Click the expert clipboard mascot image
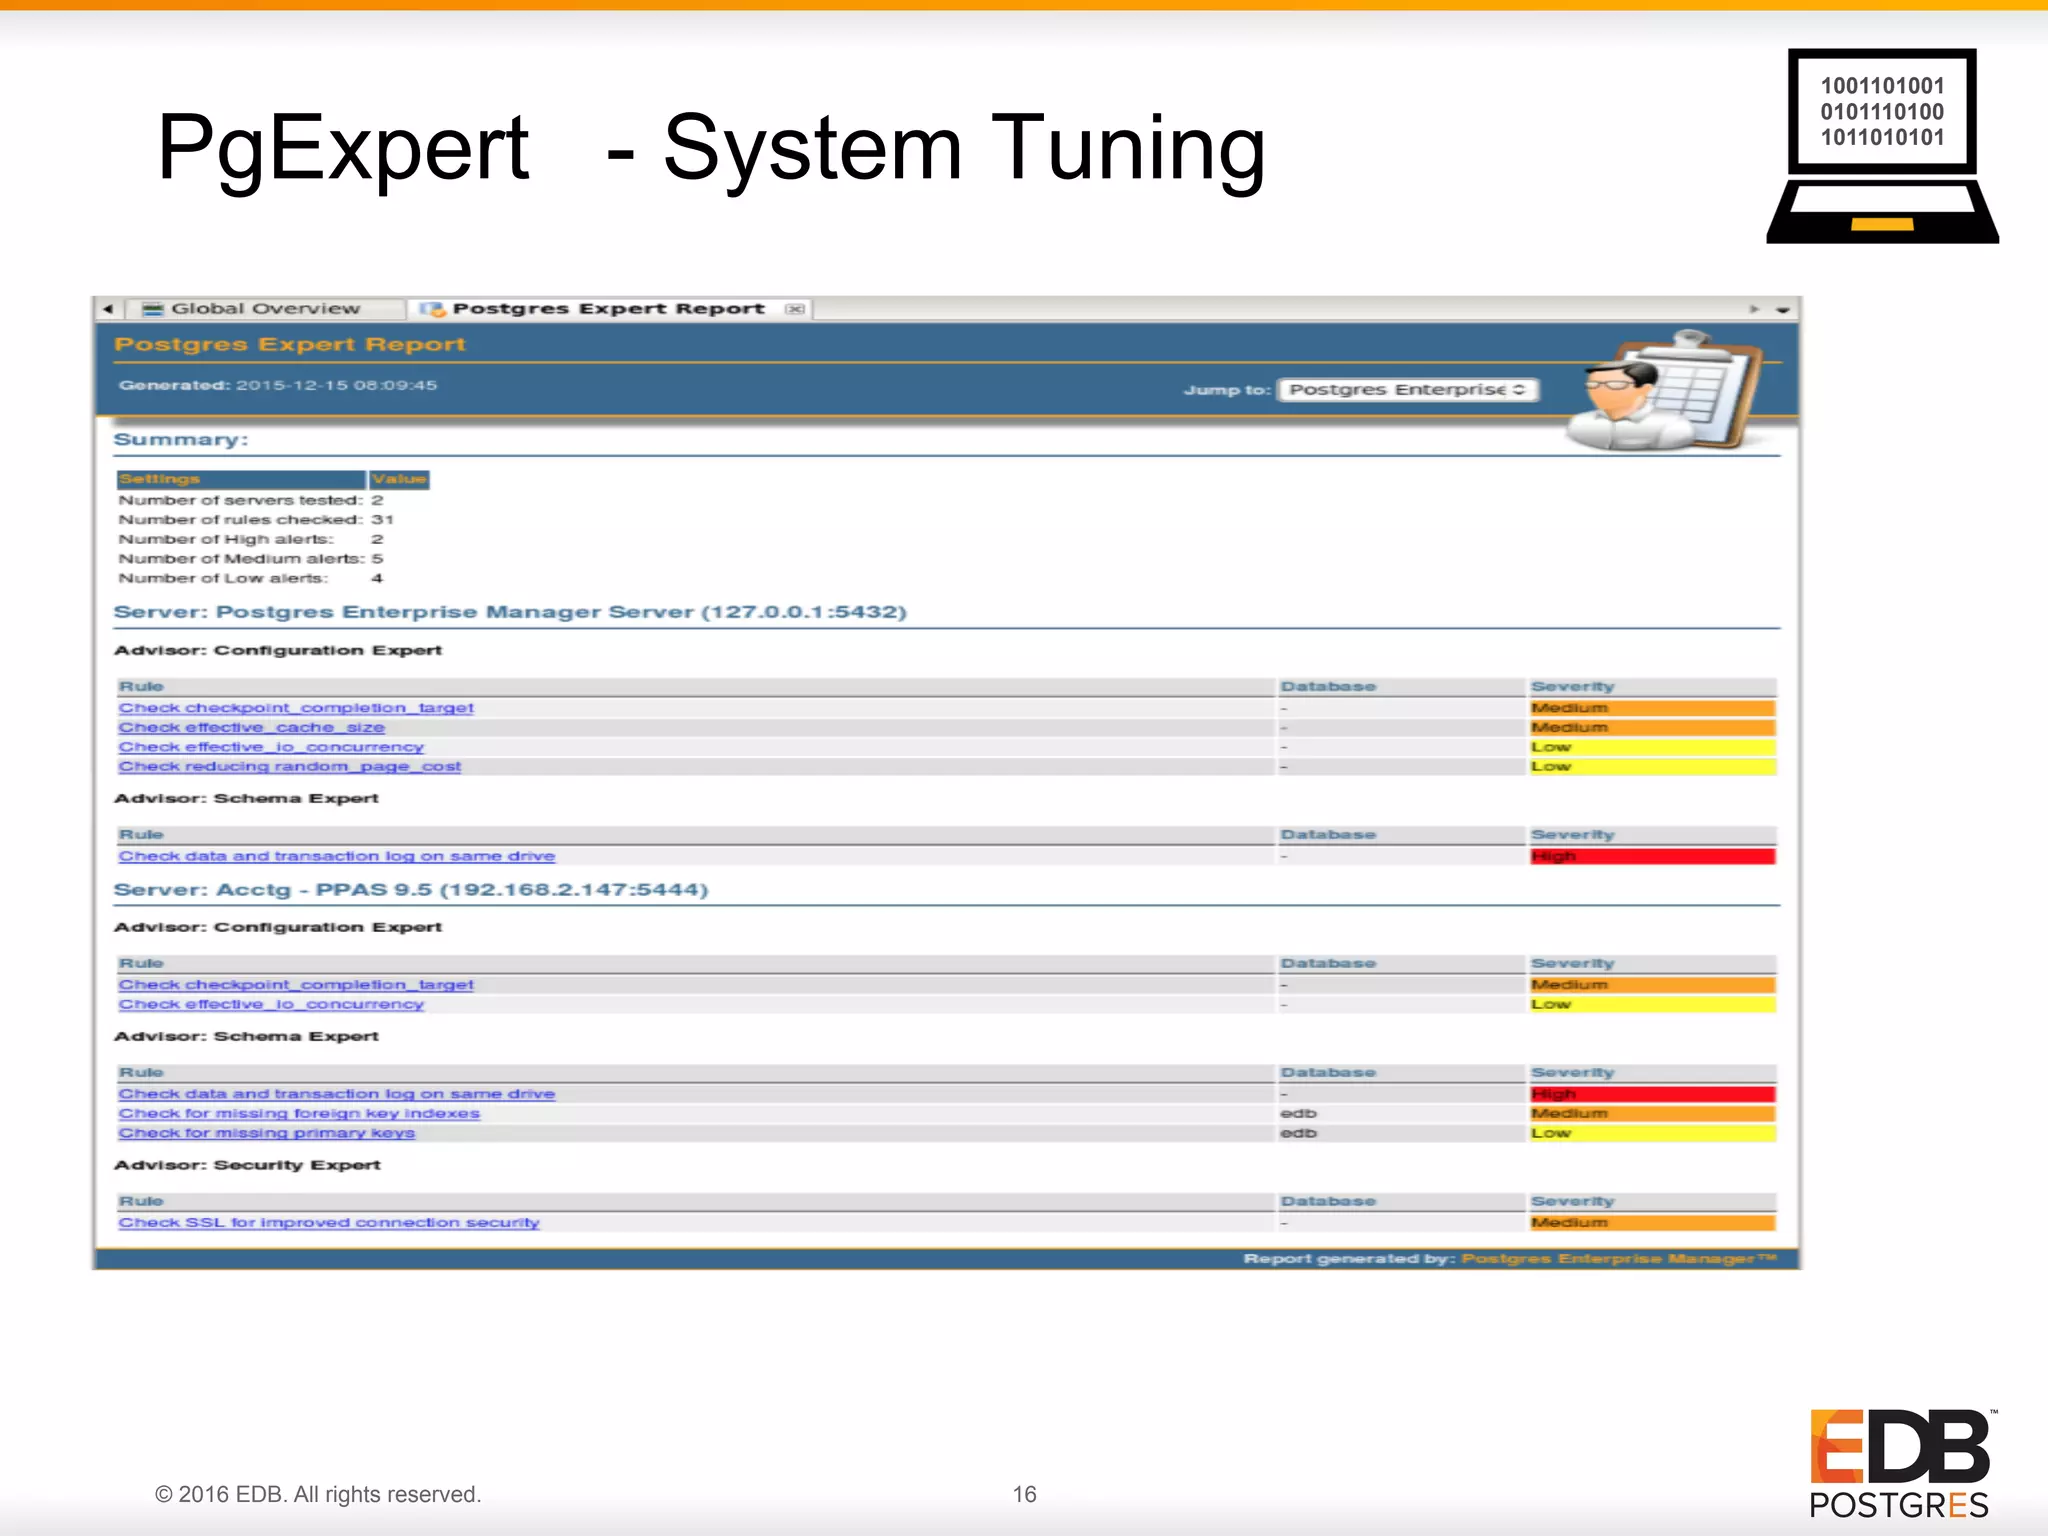Viewport: 2048px width, 1536px height. 1662,391
